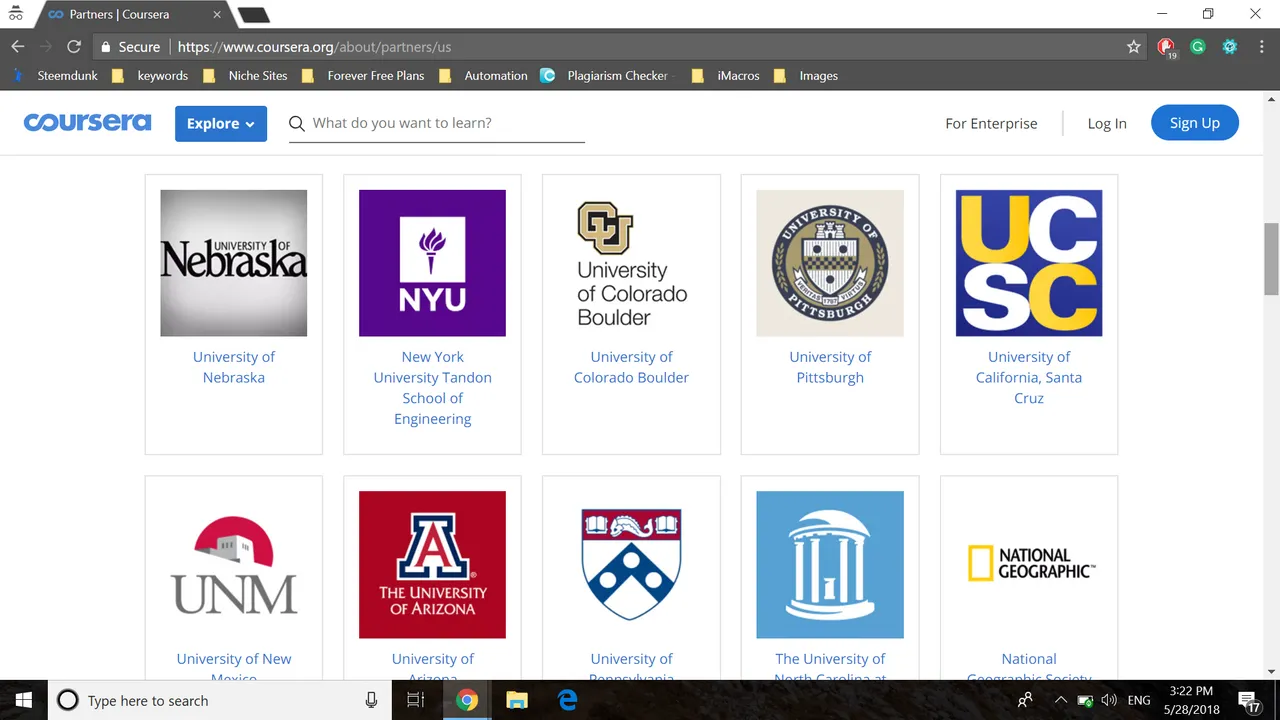The image size is (1280, 720).
Task: Click the scrollbar down arrow
Action: tap(1272, 672)
